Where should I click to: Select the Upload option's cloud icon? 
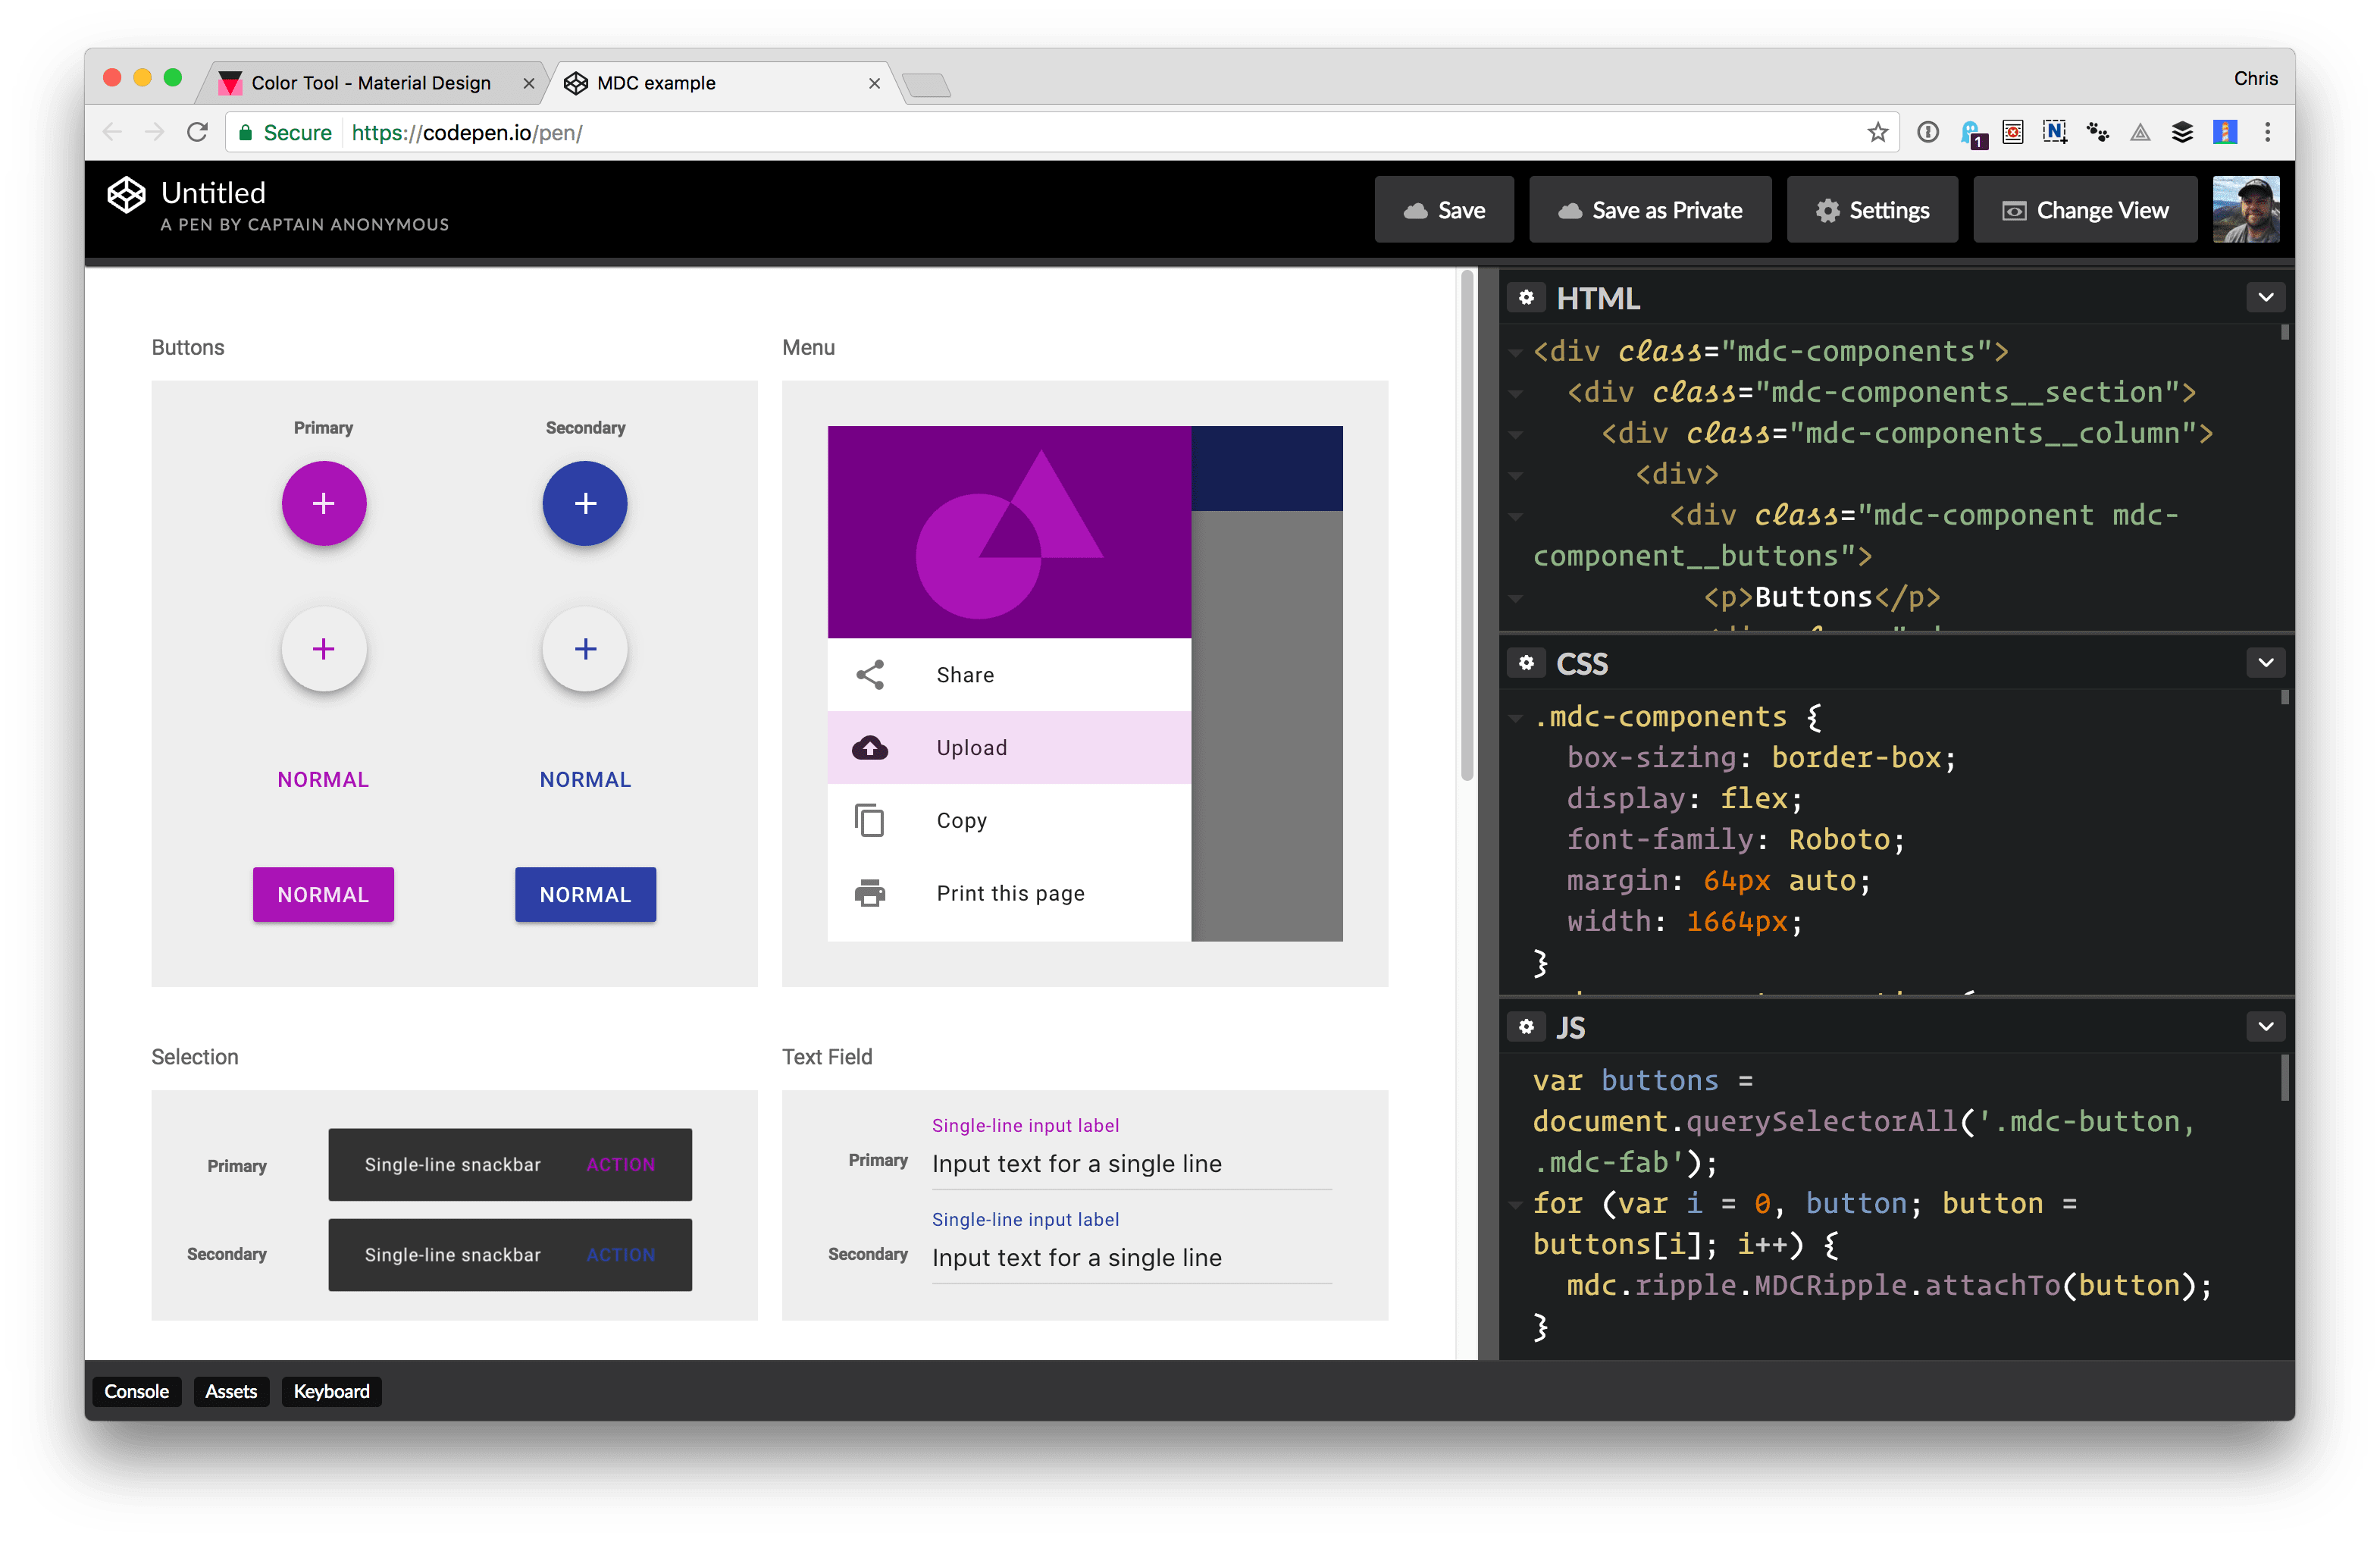tap(870, 748)
